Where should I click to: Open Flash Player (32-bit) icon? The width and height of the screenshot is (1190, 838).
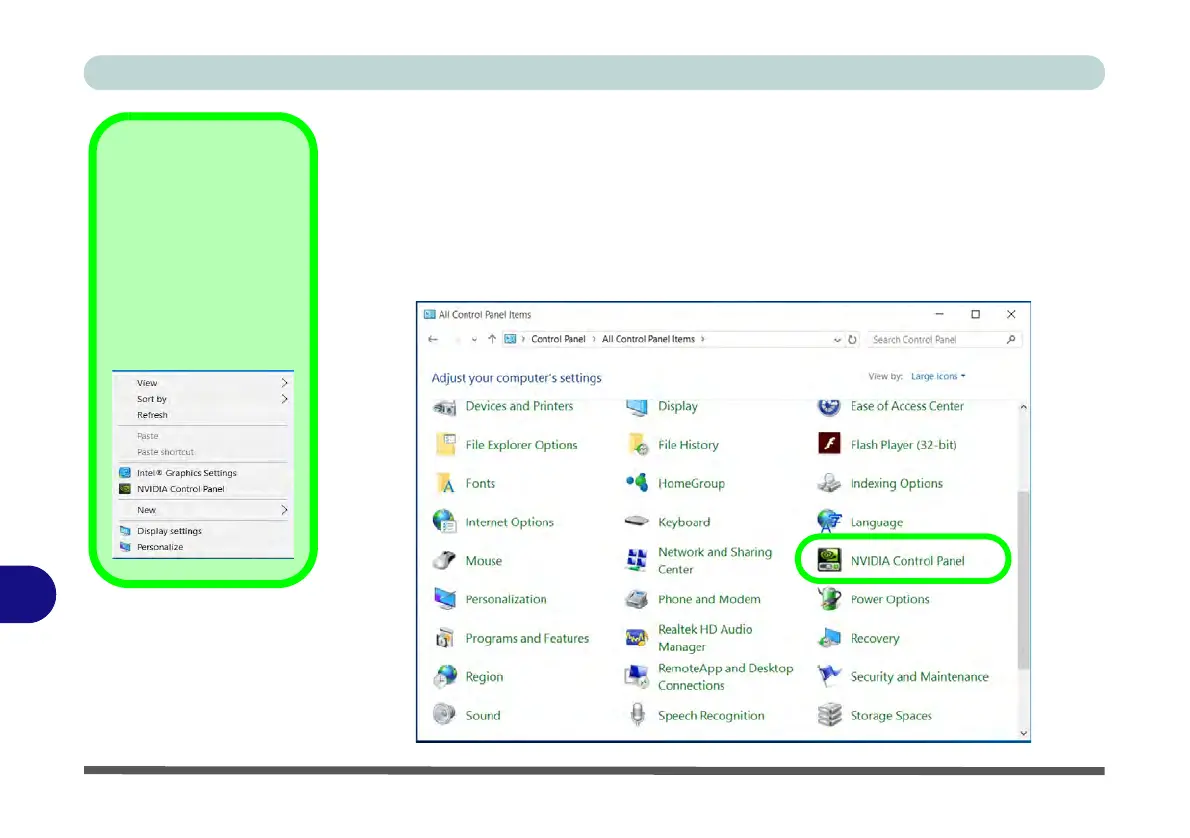coord(829,443)
